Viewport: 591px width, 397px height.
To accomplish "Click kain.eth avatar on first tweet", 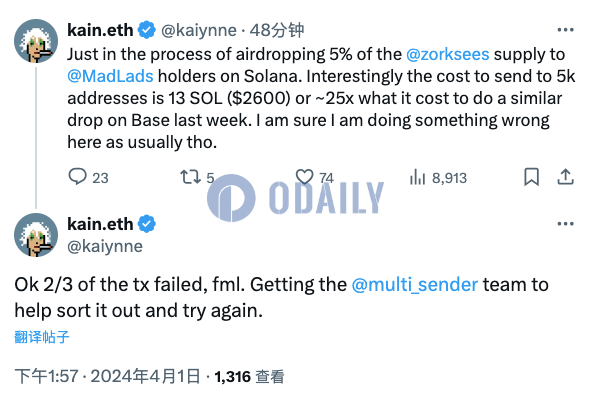I will [36, 41].
